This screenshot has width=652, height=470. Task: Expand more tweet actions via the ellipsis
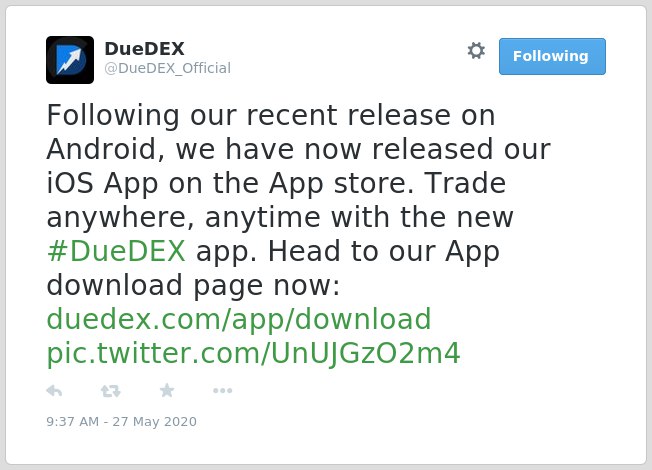tap(222, 391)
